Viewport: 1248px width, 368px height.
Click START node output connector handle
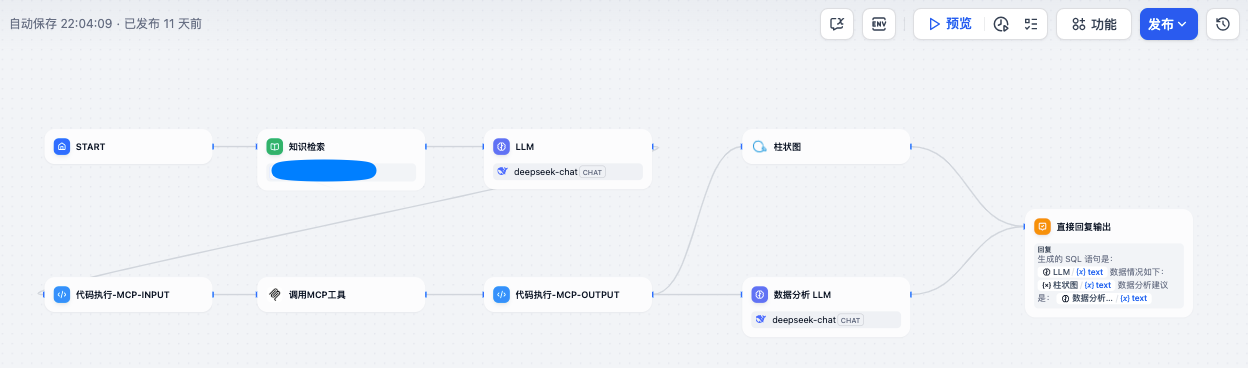213,146
